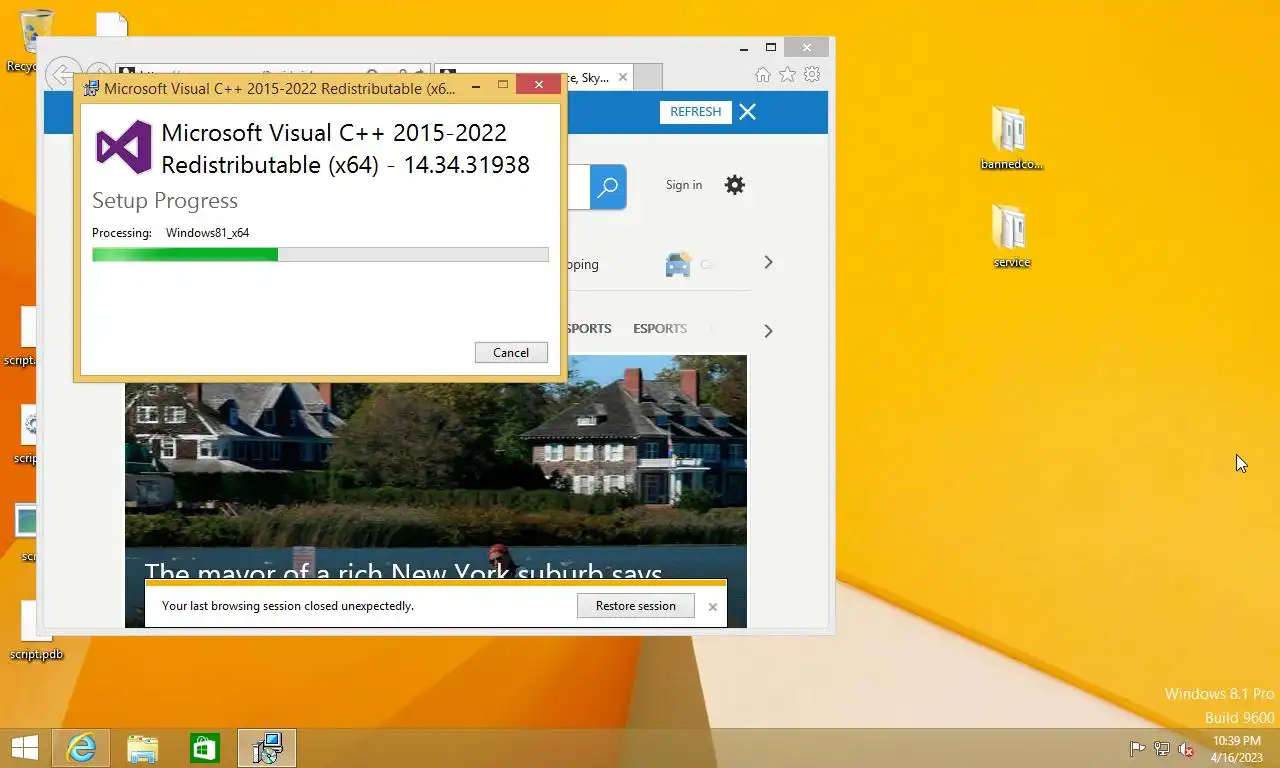Open the SPORTS news category
Screen dimensions: 1280x768
[x=589, y=329]
